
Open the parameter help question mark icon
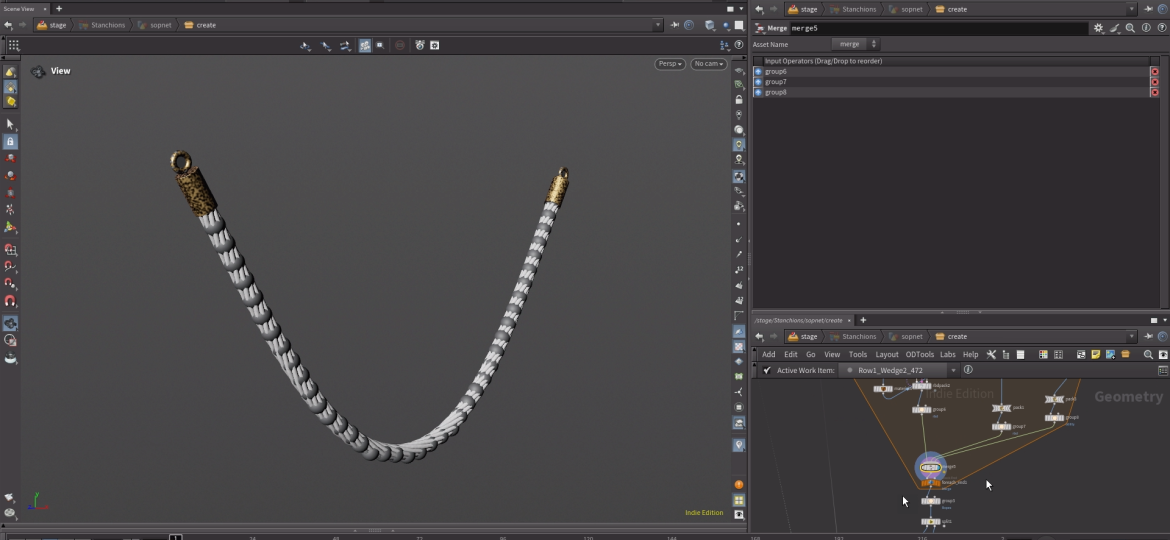(1160, 29)
